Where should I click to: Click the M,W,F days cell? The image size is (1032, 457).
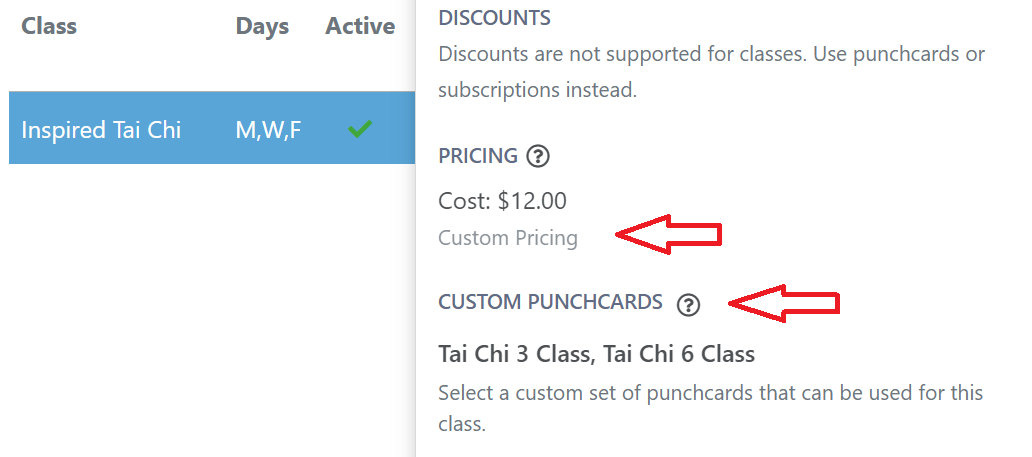click(x=268, y=130)
